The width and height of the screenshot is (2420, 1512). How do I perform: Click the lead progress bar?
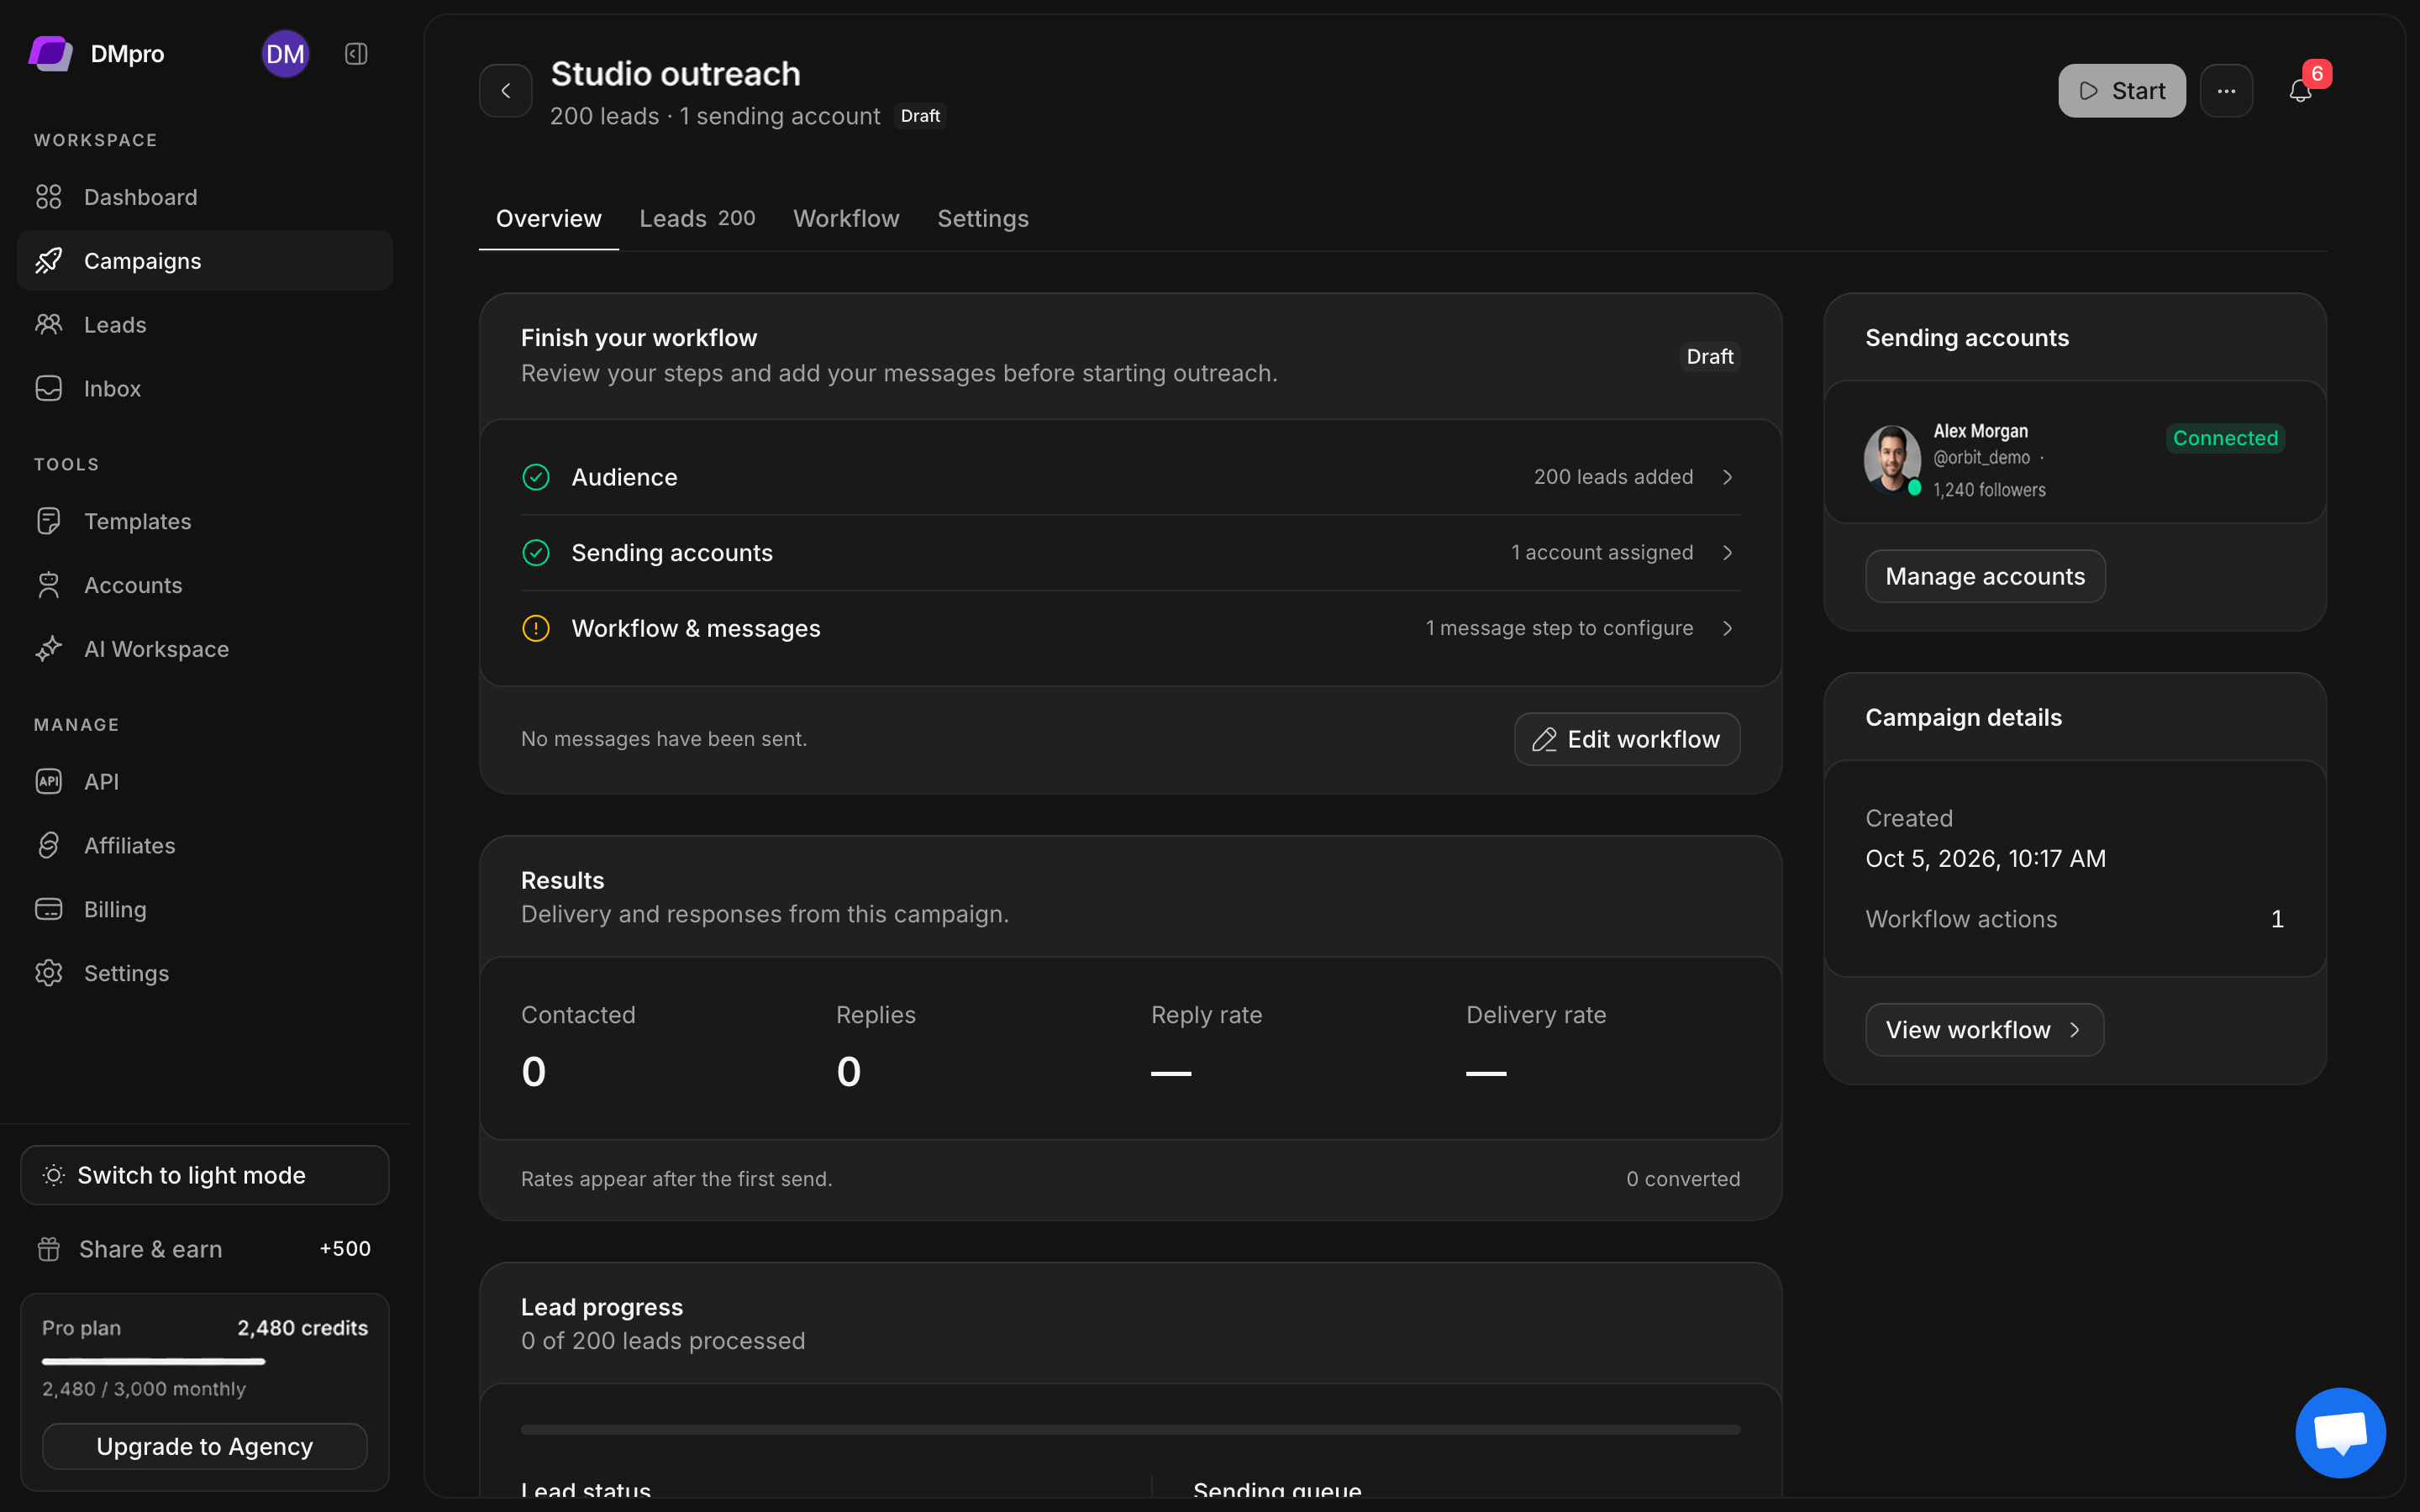[1130, 1430]
